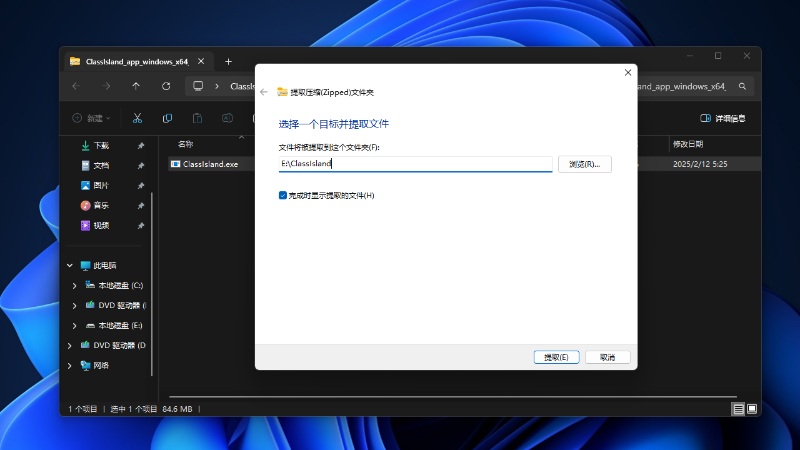Select the ClassIsland_app_windows_x64 tab
This screenshot has height=450, width=800.
[x=130, y=61]
